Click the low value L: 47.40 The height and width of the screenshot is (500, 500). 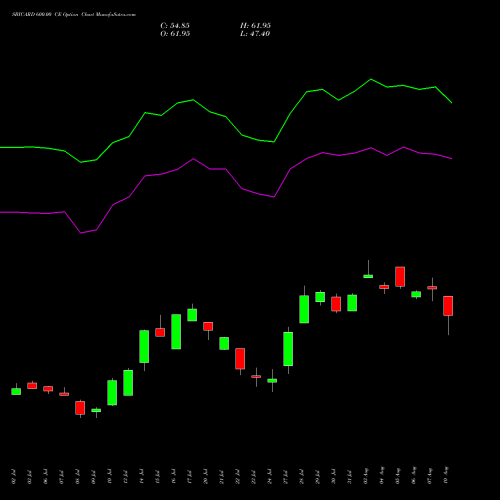click(255, 34)
